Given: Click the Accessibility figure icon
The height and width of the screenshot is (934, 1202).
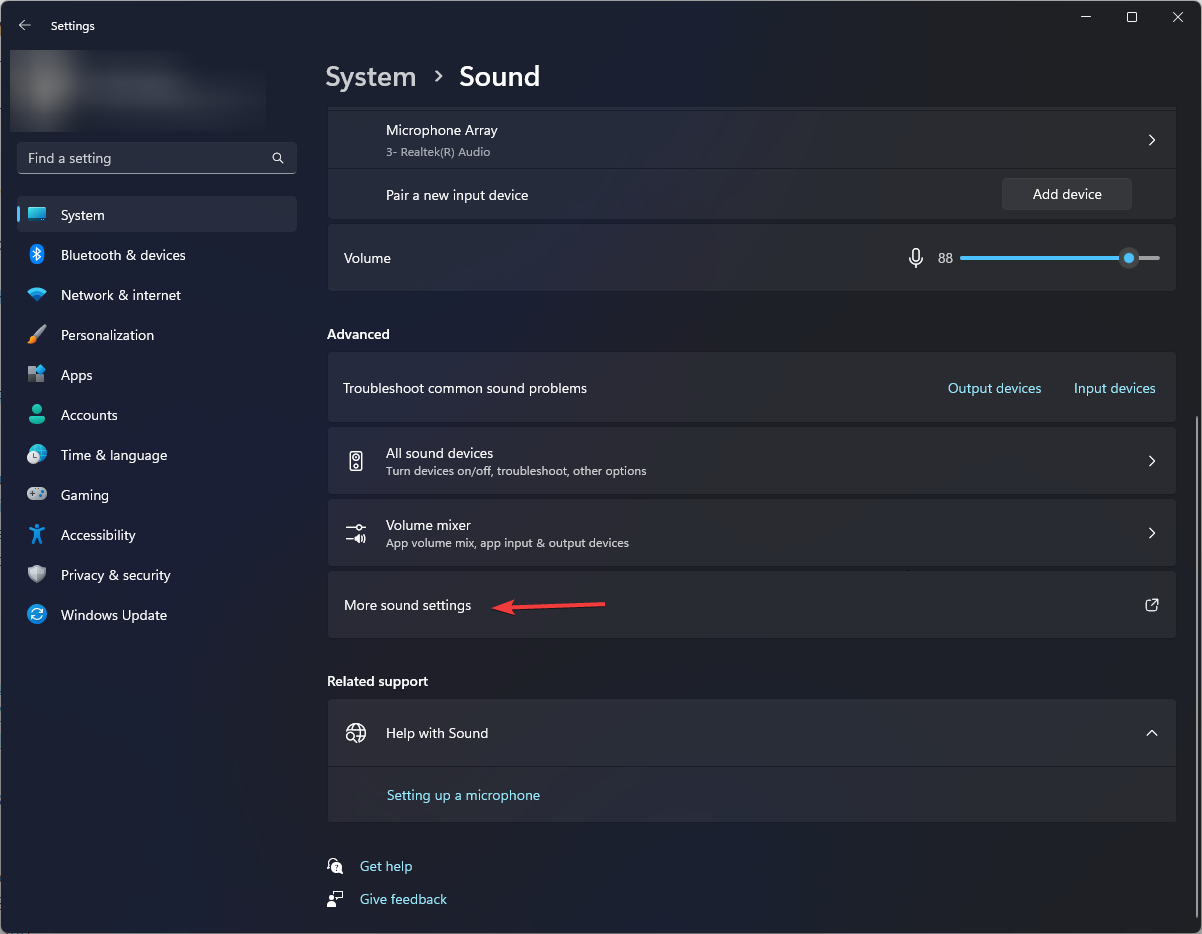Looking at the screenshot, I should point(37,535).
